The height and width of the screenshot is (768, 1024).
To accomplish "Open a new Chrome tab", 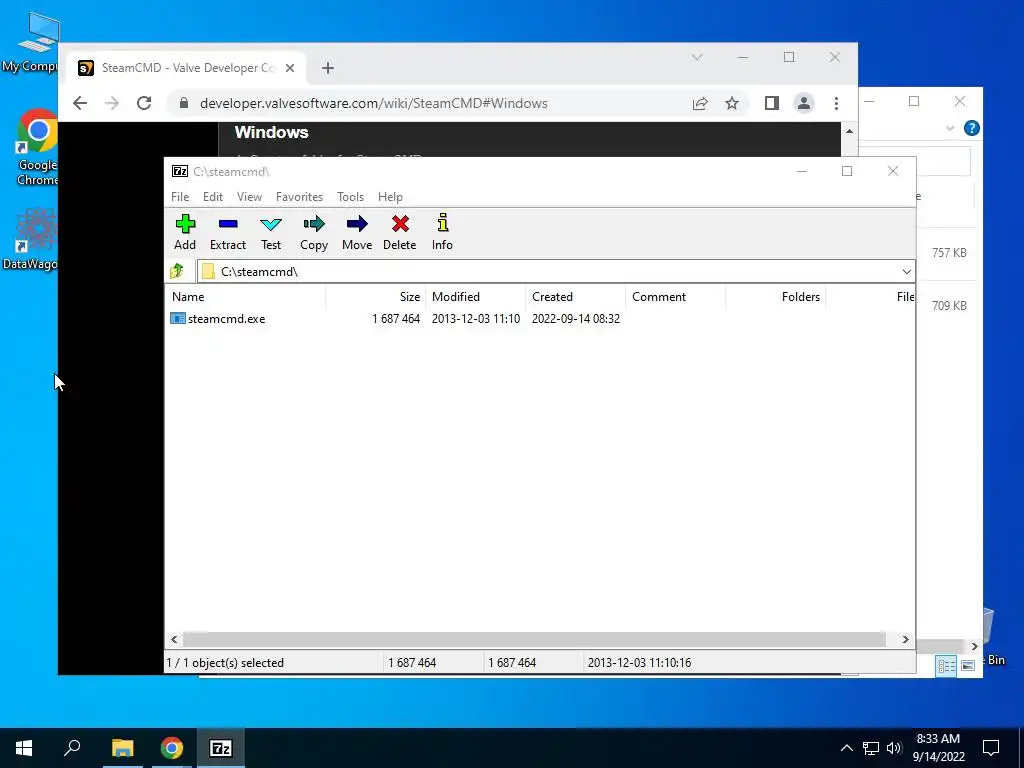I will coord(328,68).
